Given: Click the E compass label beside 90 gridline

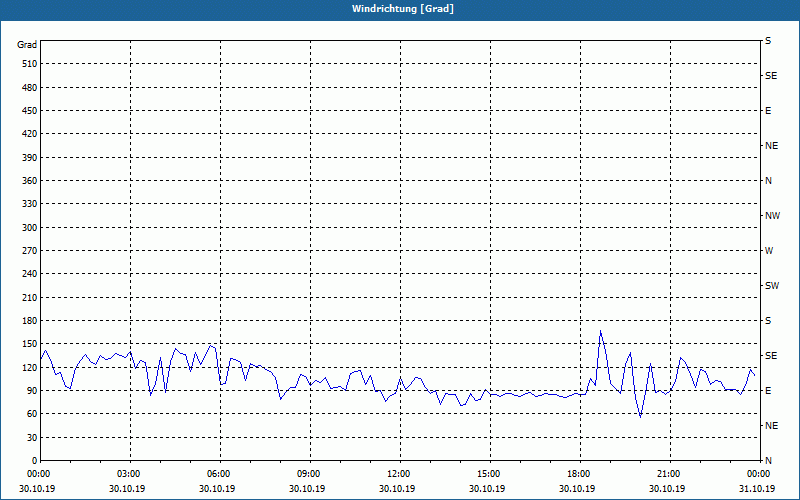Looking at the screenshot, I should tap(768, 391).
